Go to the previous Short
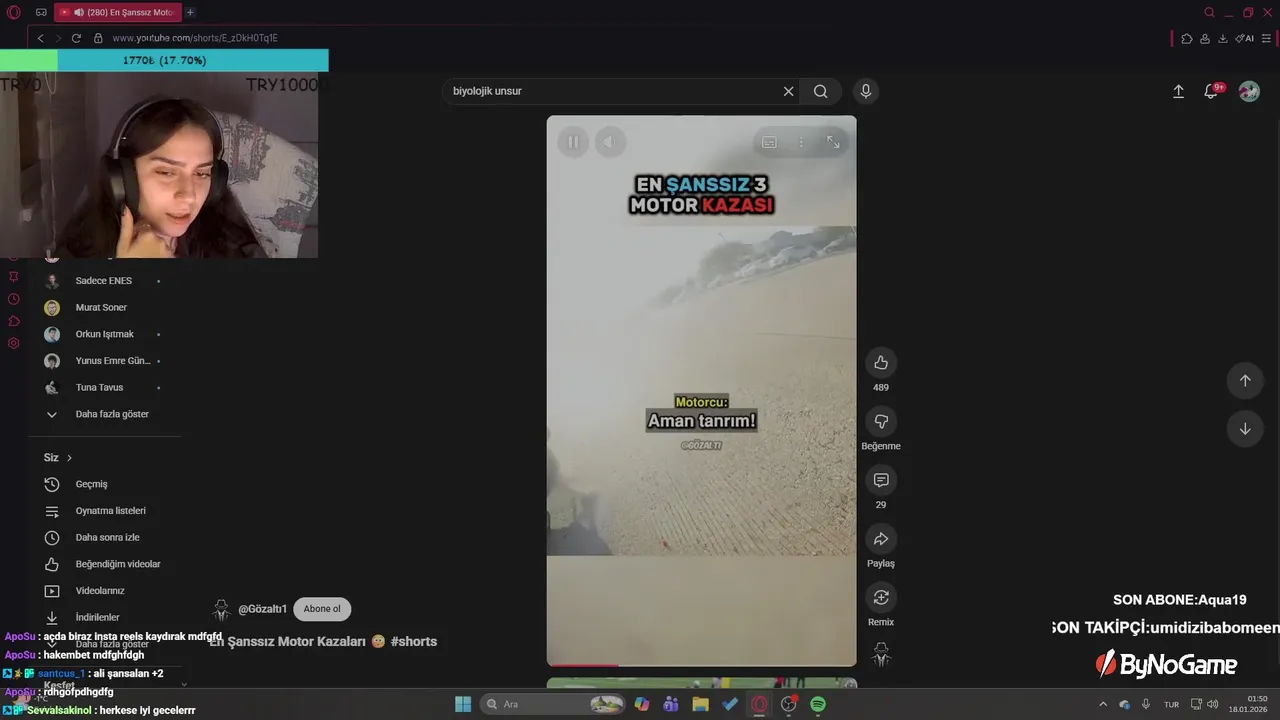Screen dimensions: 1280x720 tap(1245, 380)
